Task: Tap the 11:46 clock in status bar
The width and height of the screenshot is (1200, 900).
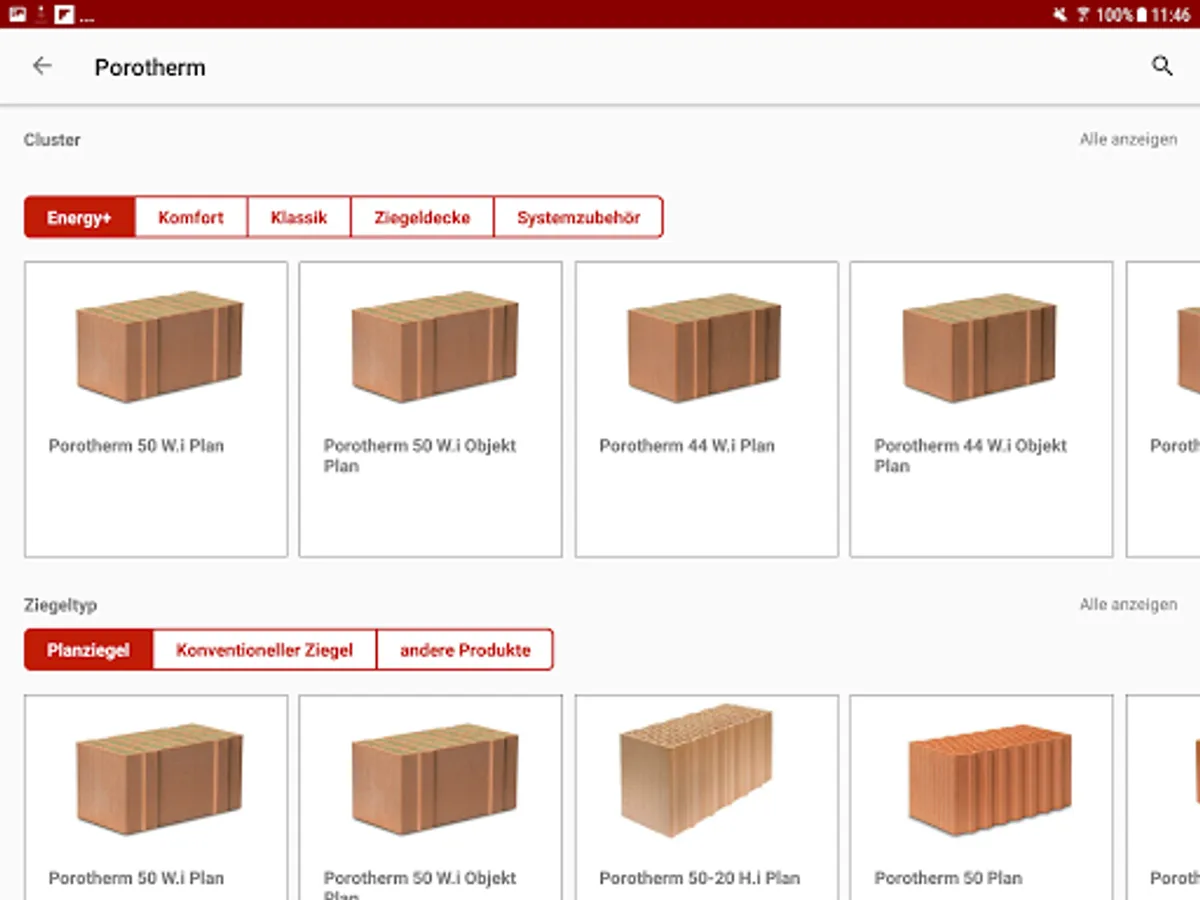Action: [x=1171, y=15]
